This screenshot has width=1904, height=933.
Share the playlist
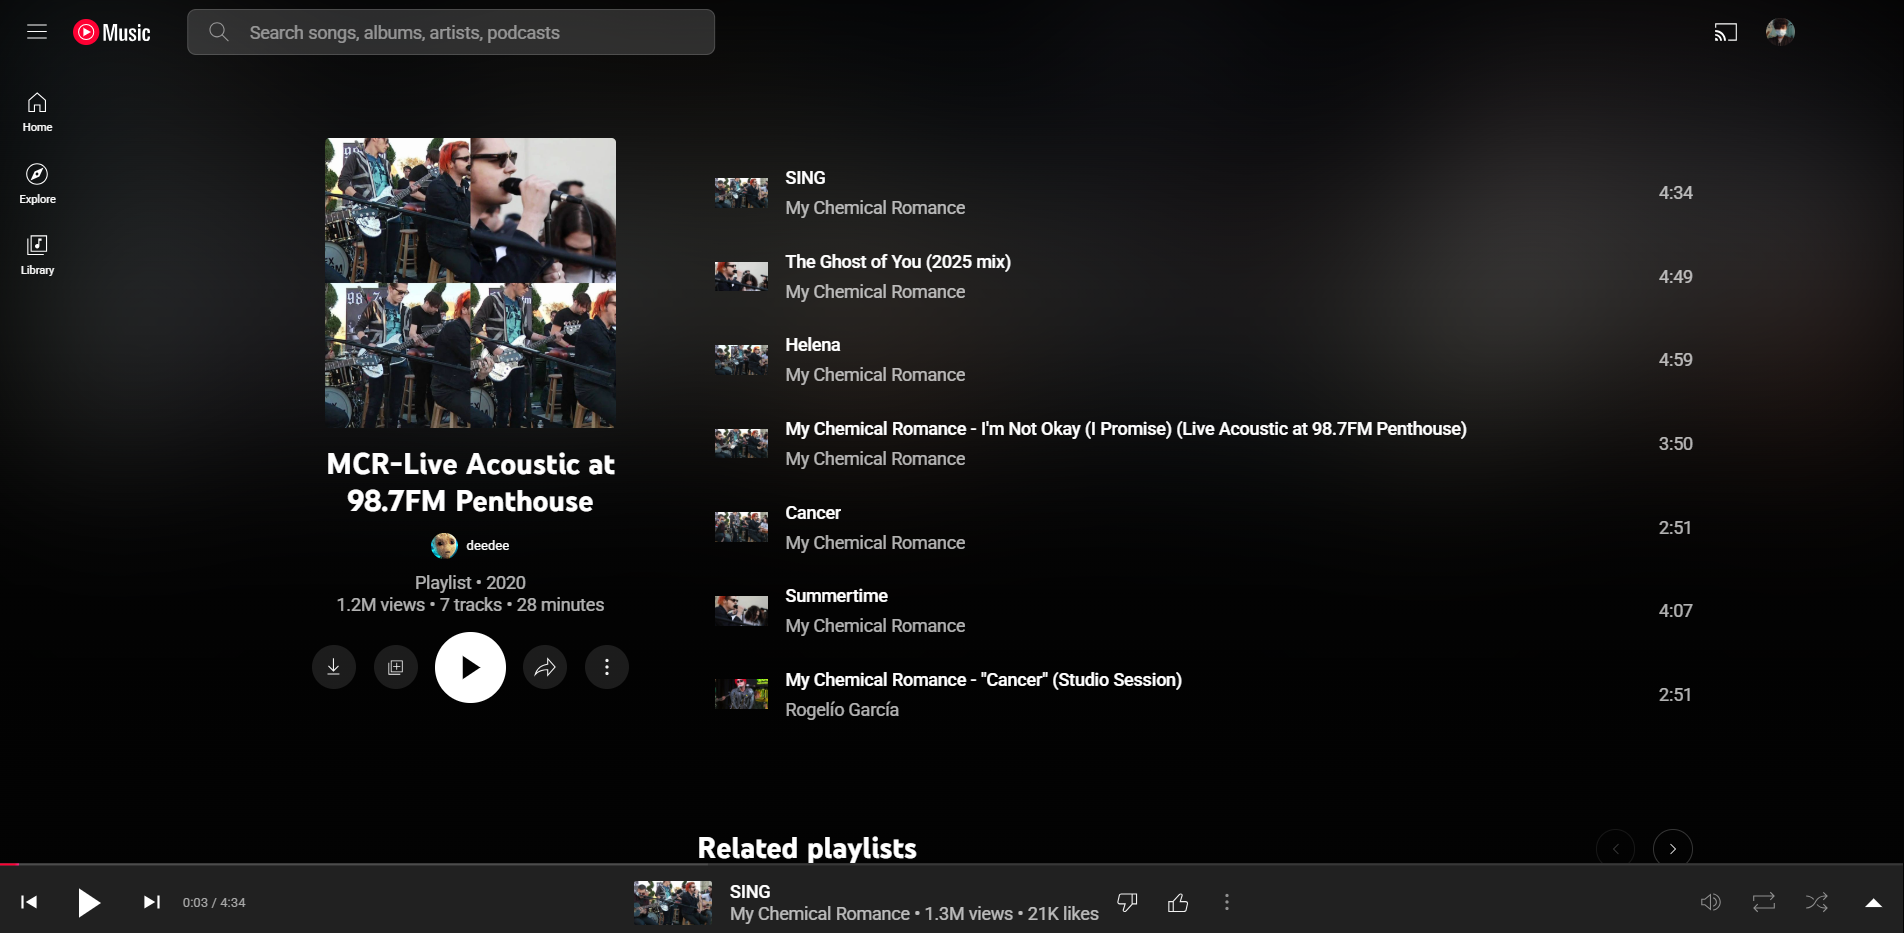545,667
